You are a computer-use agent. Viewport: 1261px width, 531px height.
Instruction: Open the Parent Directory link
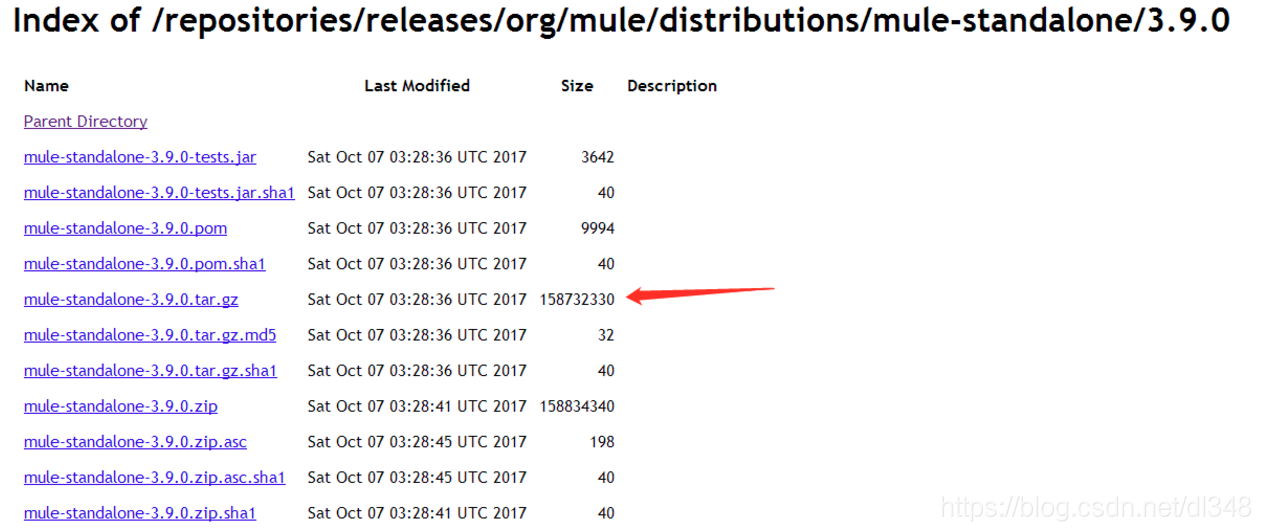click(x=86, y=121)
